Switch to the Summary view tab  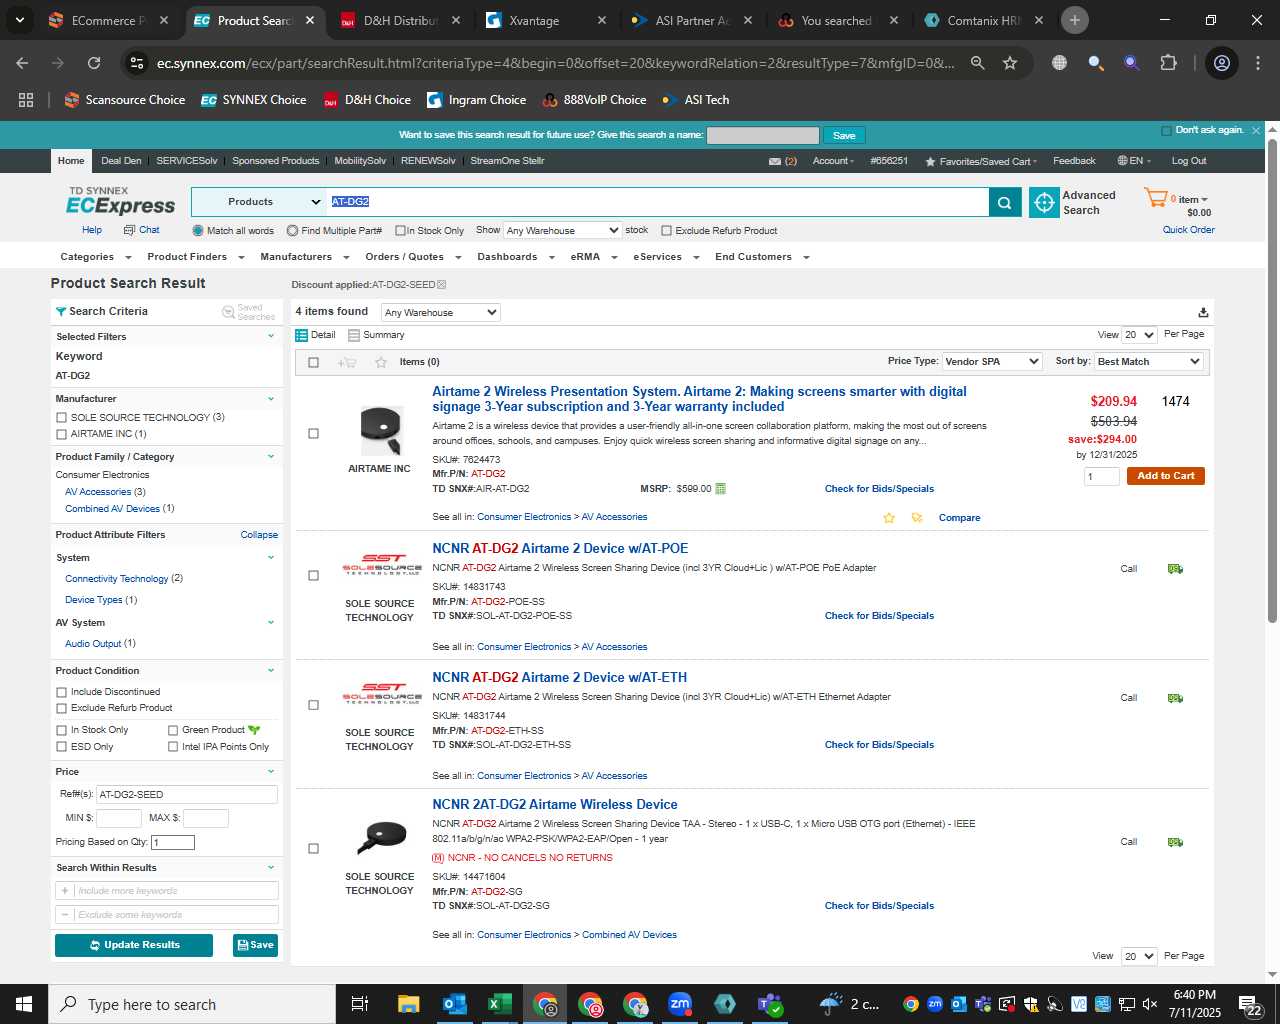click(x=377, y=335)
